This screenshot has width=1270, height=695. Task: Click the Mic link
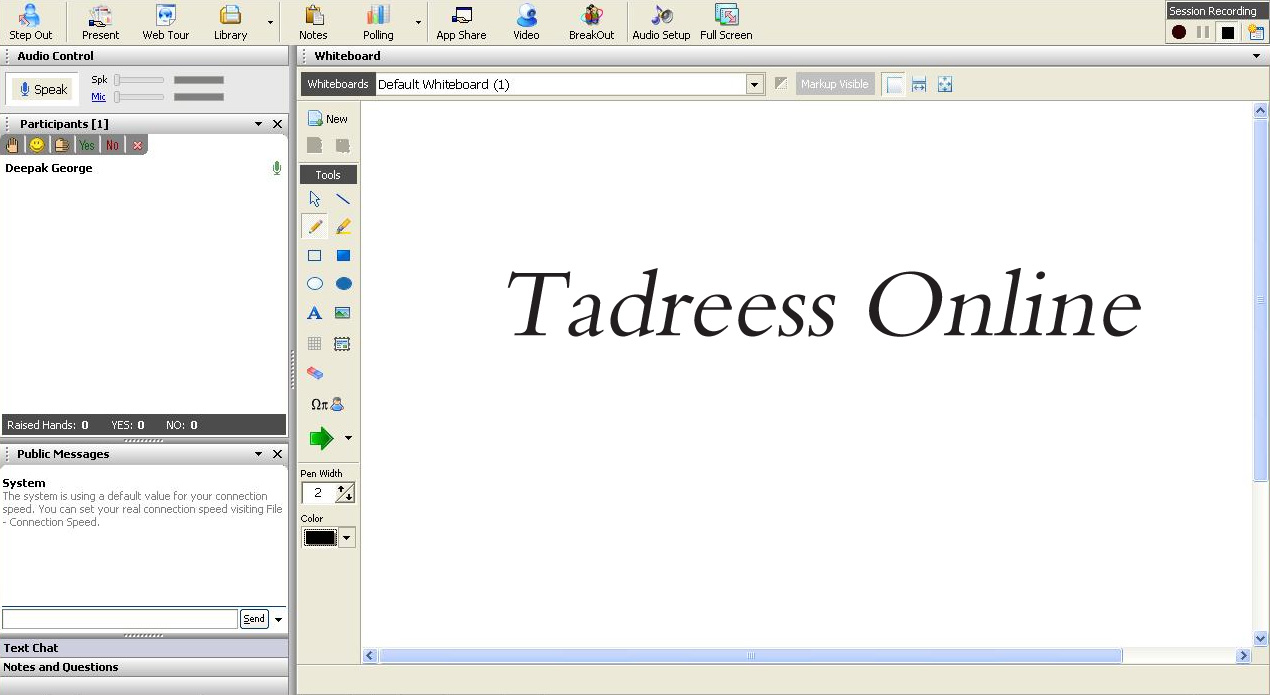click(x=99, y=97)
